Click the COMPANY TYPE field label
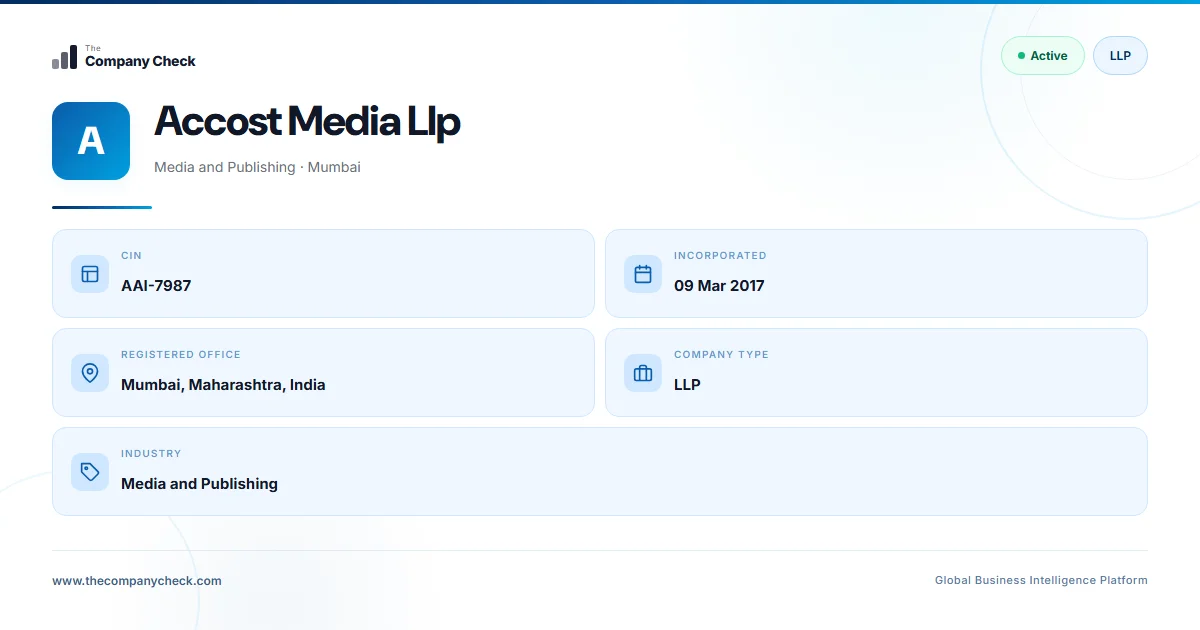The image size is (1200, 630). click(x=721, y=355)
